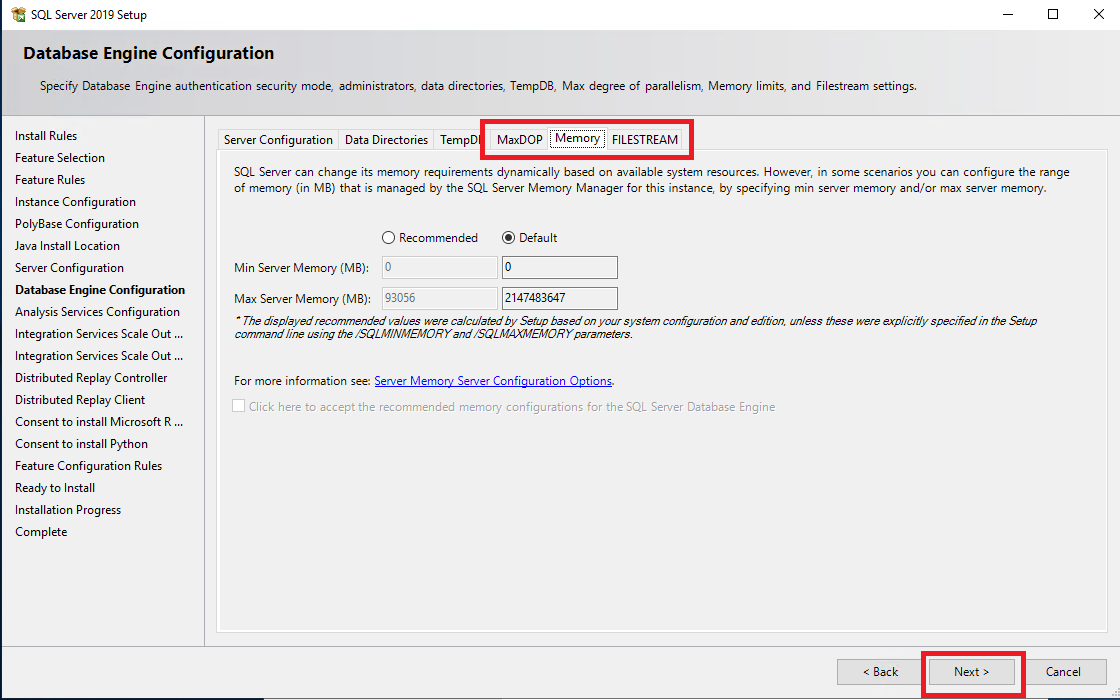
Task: Click the Database Engine Configuration page heading
Action: coord(149,54)
